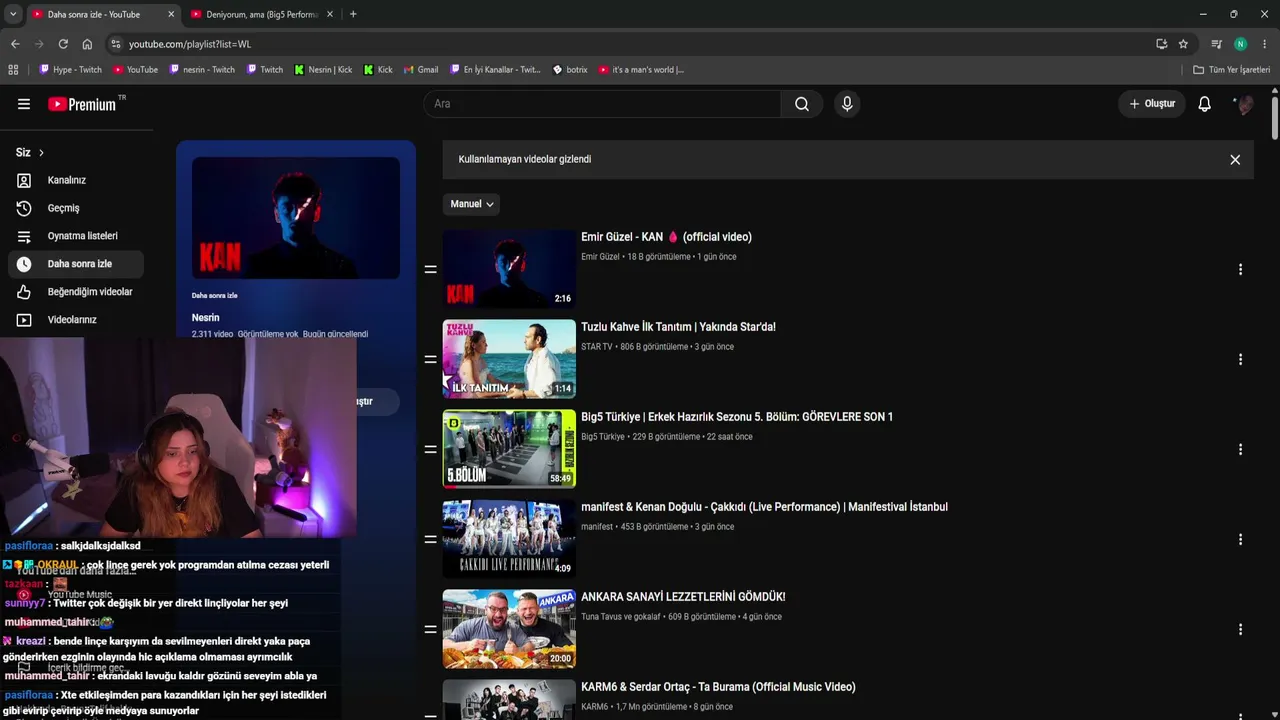Click the Oluştur create button
1280x720 pixels.
(x=1152, y=104)
